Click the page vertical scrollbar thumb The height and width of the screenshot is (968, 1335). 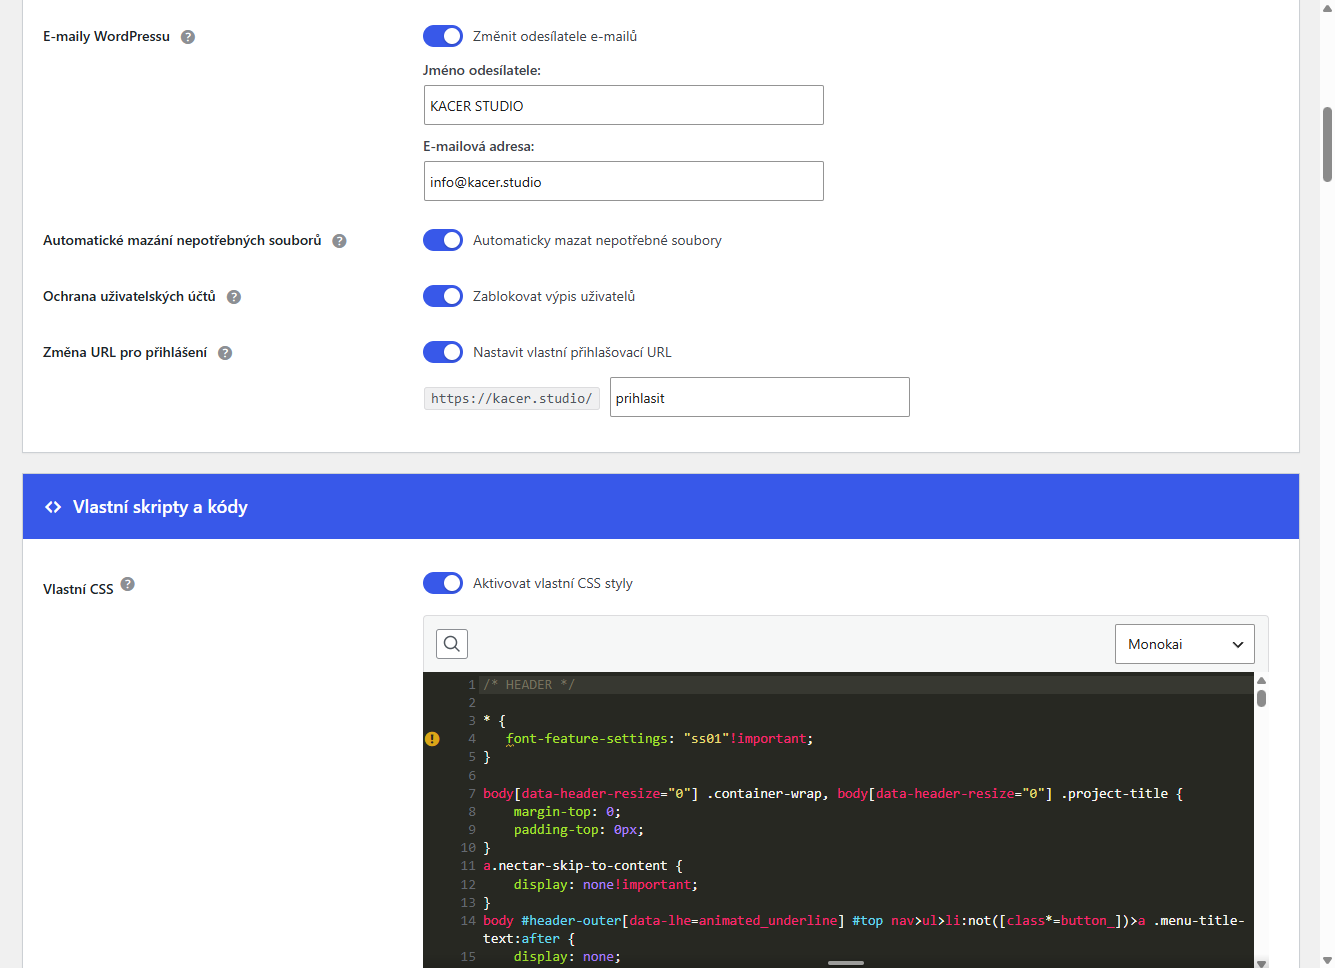point(1327,145)
